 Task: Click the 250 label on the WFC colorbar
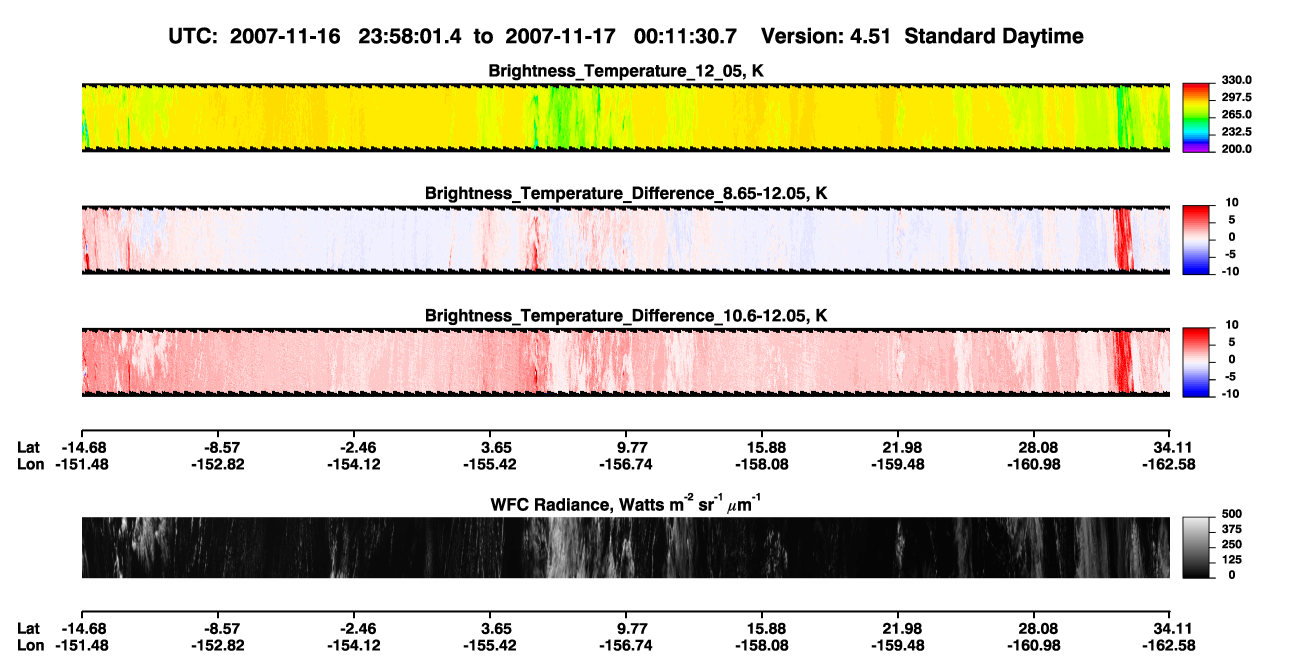[x=1231, y=543]
